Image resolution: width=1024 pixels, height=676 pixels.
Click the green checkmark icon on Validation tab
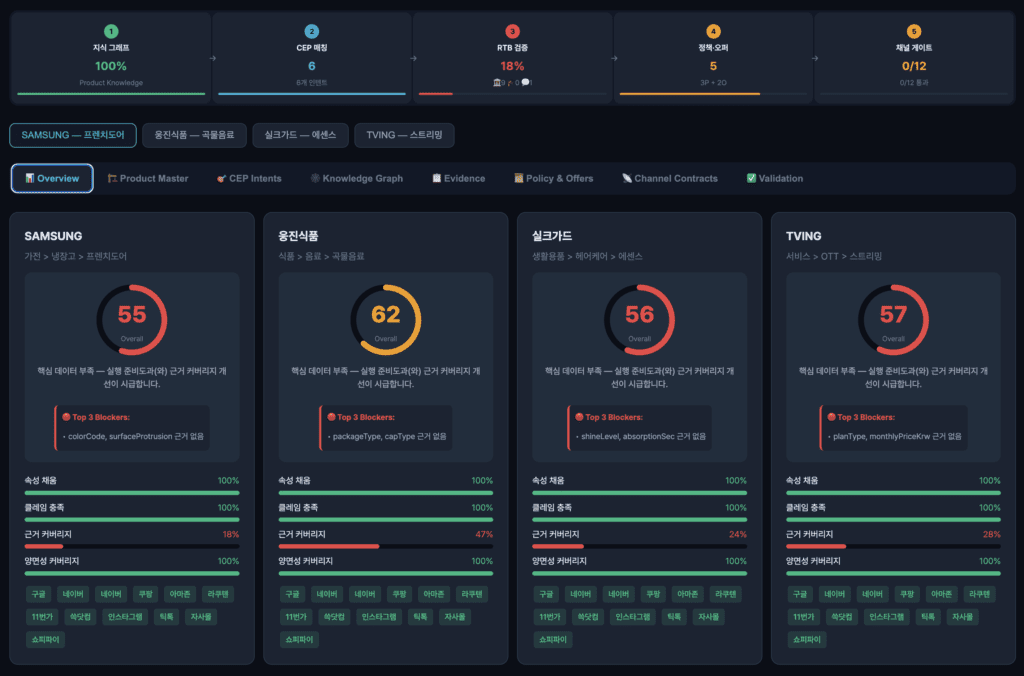pos(751,178)
